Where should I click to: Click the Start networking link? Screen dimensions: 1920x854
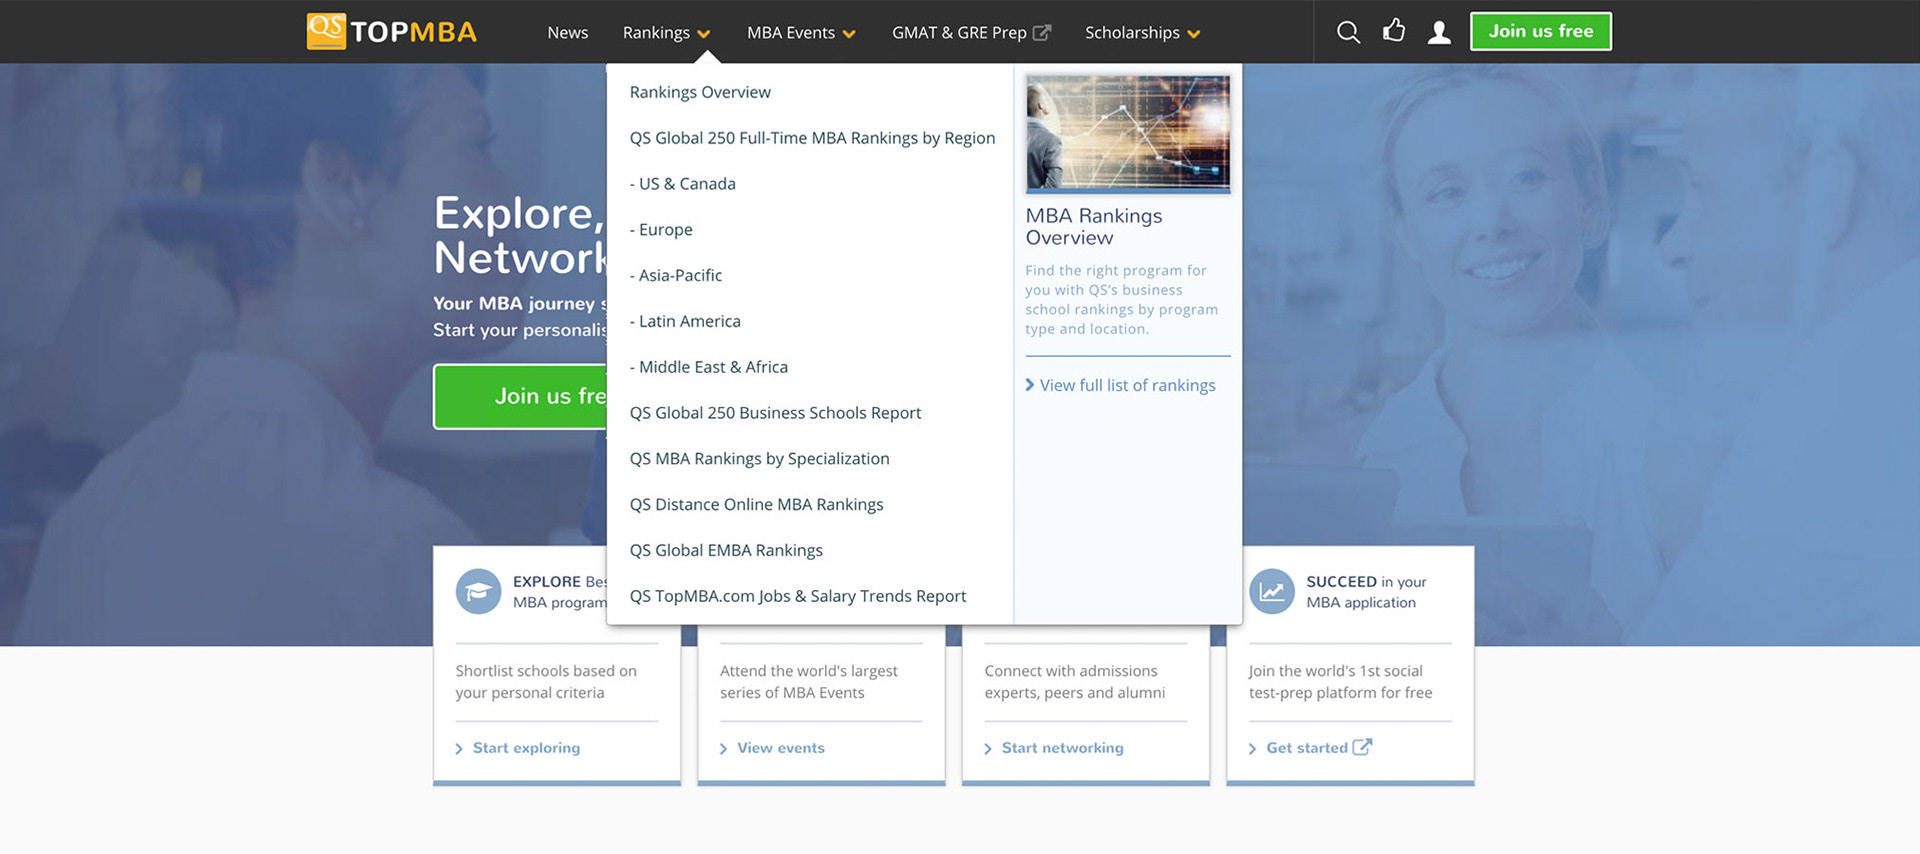[1062, 747]
